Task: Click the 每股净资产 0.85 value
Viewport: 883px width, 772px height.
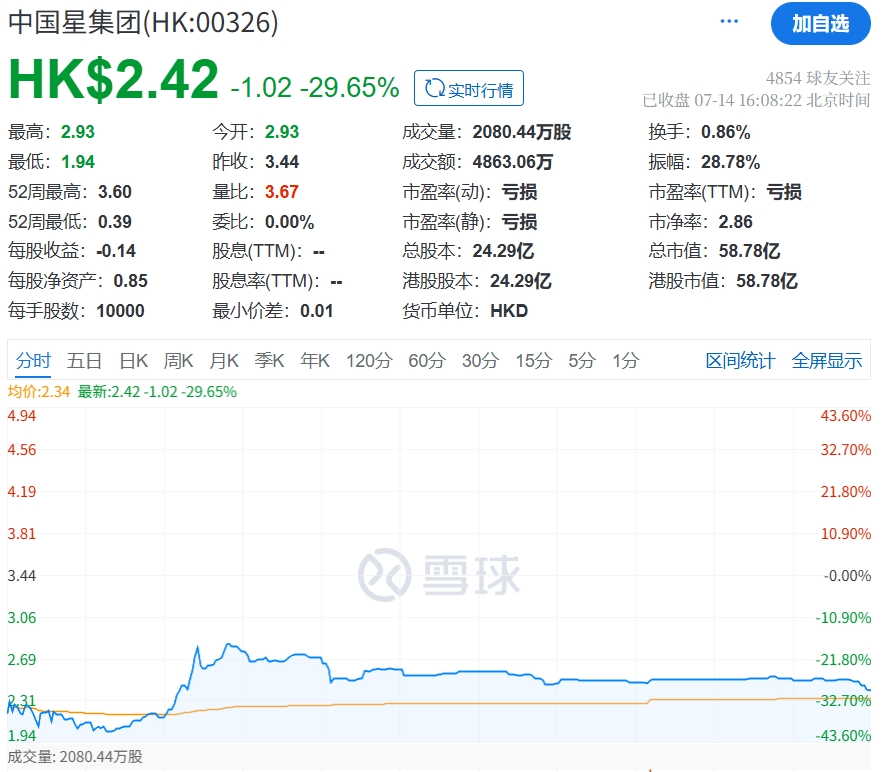Action: point(131,280)
